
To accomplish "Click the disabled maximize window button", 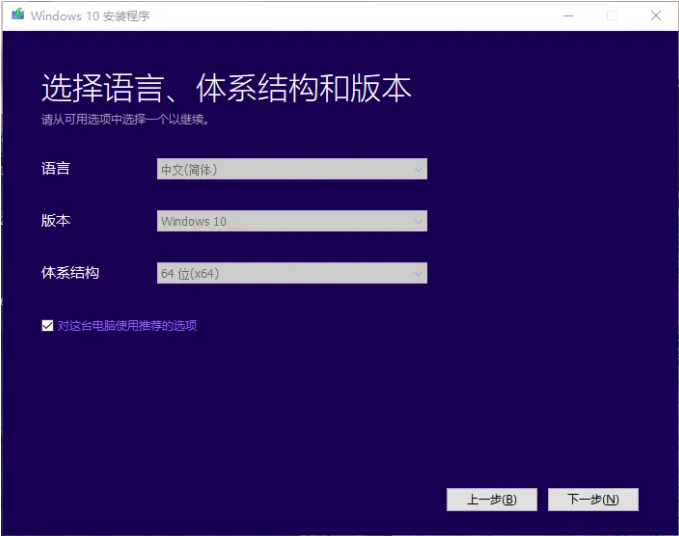I will 612,16.
